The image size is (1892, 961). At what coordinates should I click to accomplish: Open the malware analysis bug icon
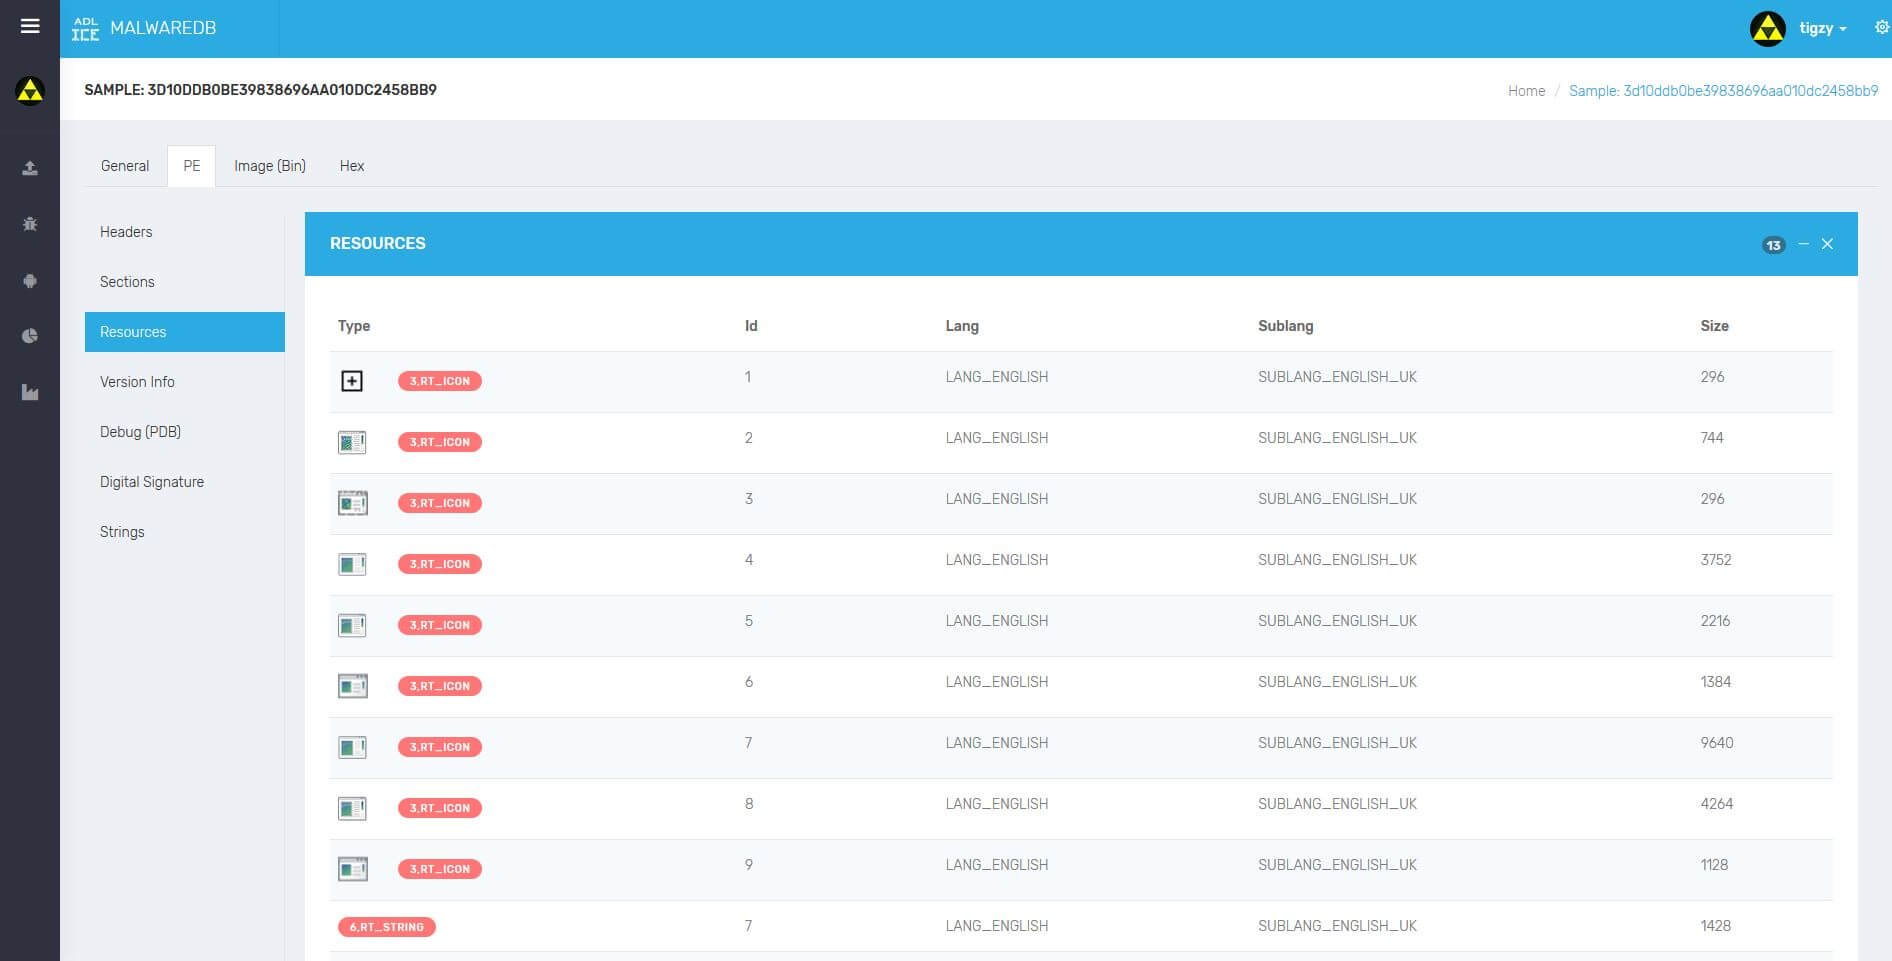[29, 224]
